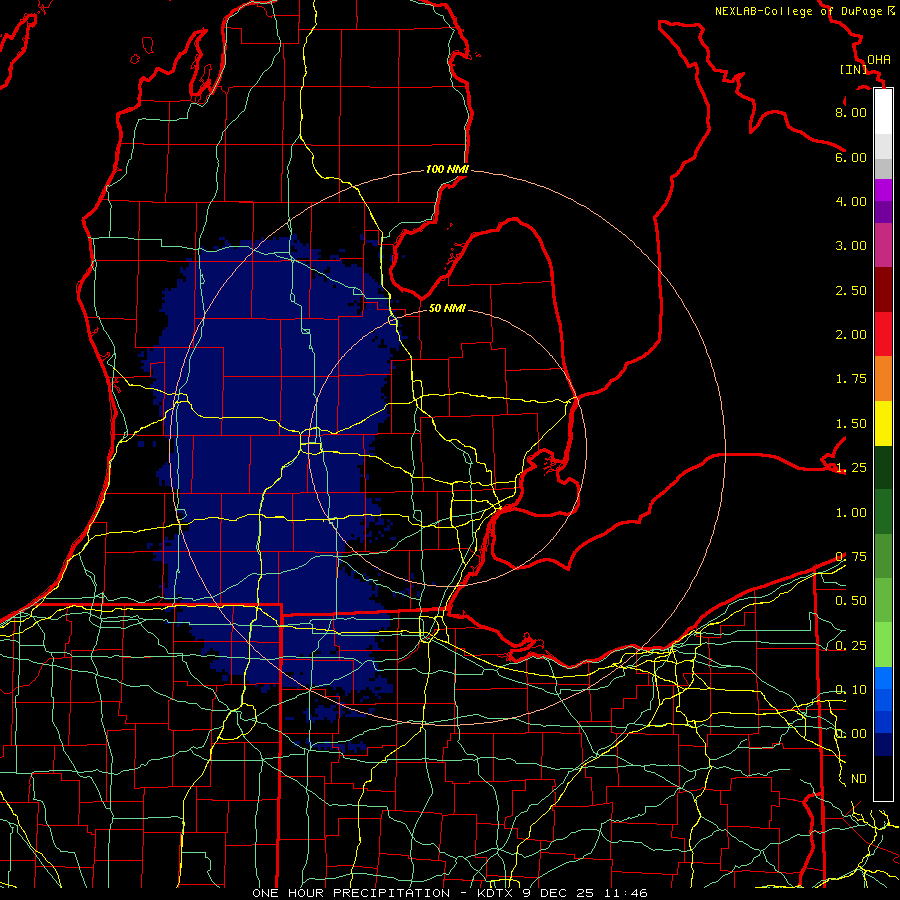Click the orange legend swatch
The width and height of the screenshot is (900, 900).
(x=883, y=379)
